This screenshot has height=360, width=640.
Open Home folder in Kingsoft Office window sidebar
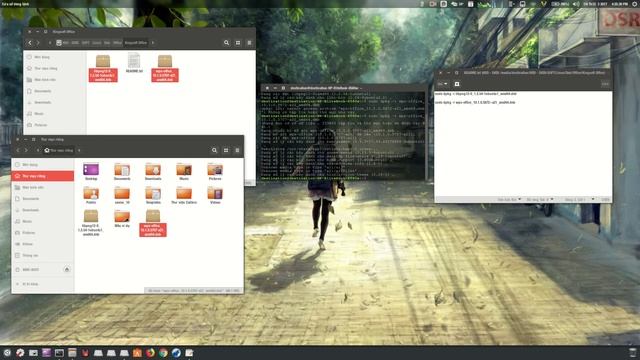(x=55, y=69)
